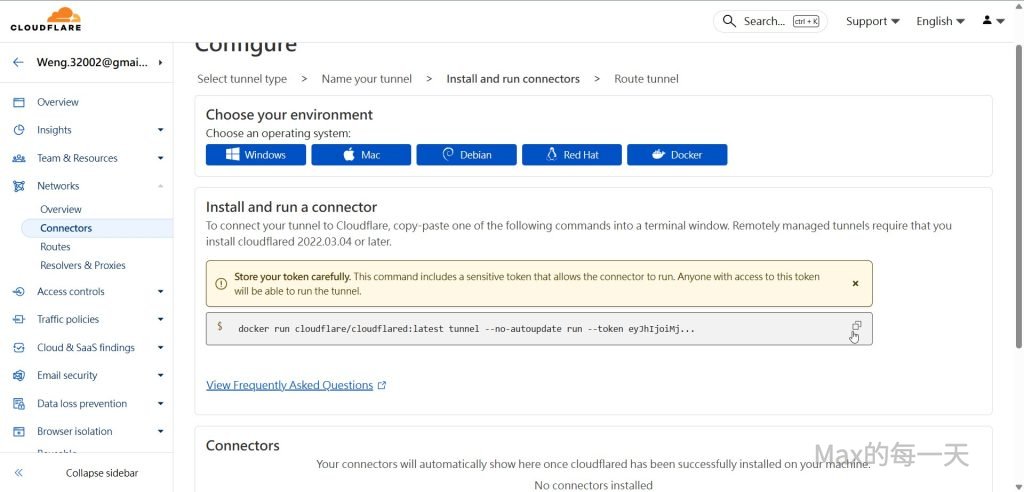
Task: Dismiss the token warning banner
Action: [855, 284]
